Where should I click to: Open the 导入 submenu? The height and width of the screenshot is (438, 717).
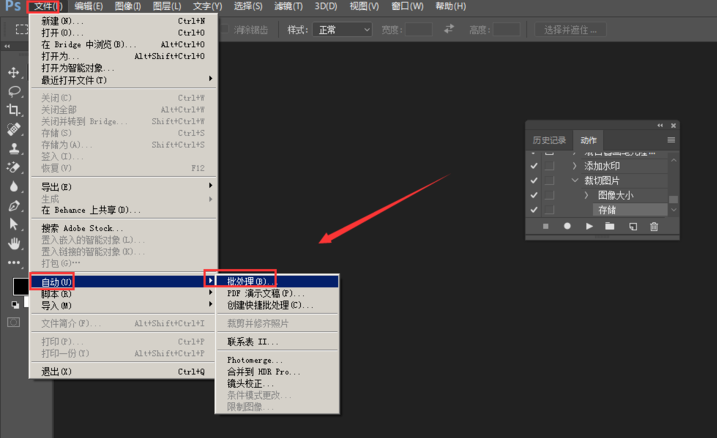(122, 305)
